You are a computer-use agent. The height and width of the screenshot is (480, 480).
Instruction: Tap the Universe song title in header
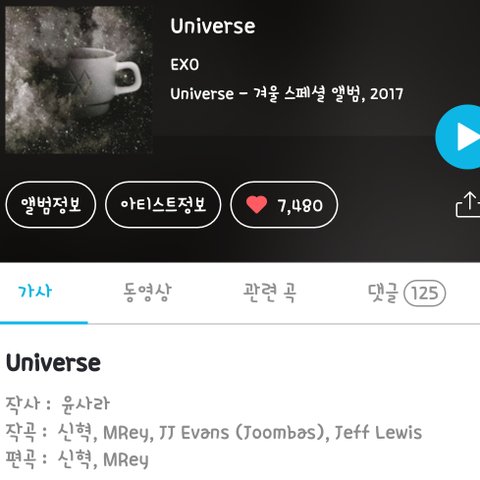pos(213,26)
